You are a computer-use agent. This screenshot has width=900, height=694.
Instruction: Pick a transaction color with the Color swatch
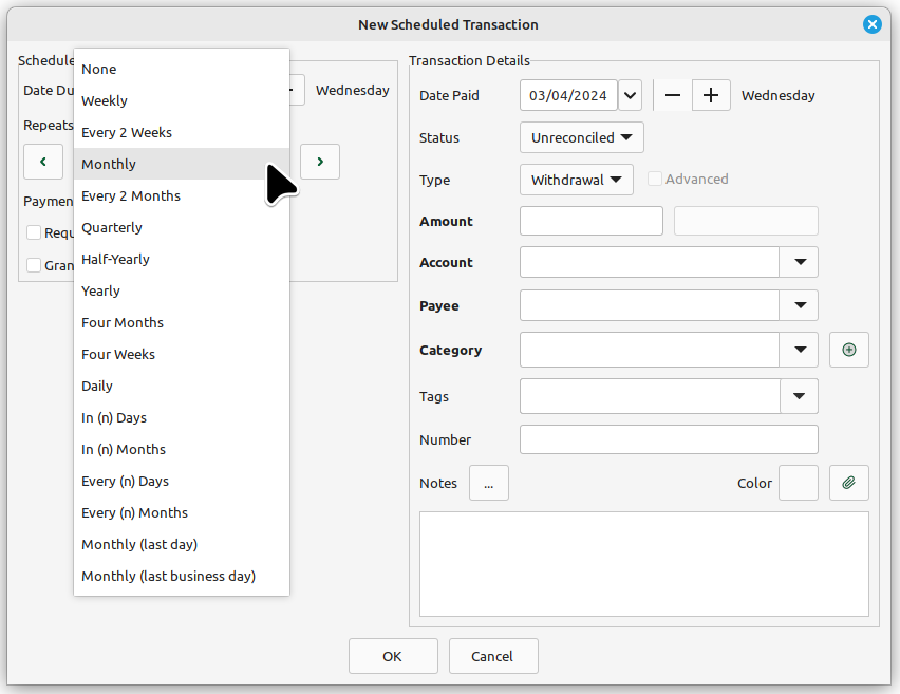tap(798, 483)
